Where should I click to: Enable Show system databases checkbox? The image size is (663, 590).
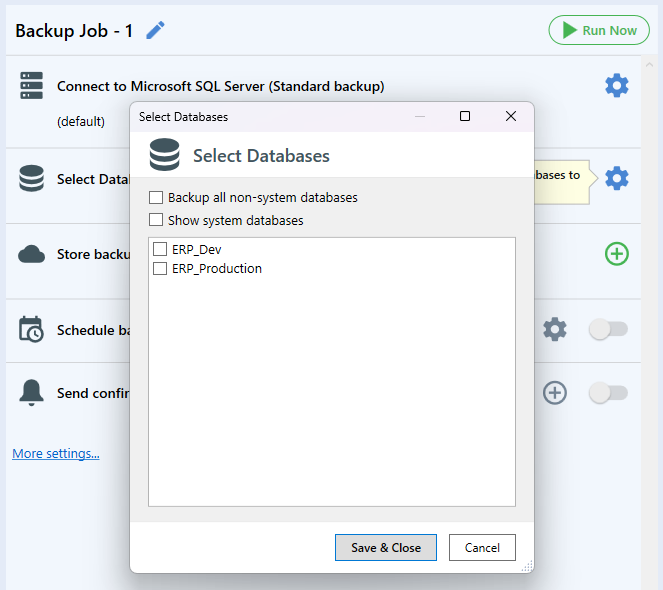pos(156,220)
